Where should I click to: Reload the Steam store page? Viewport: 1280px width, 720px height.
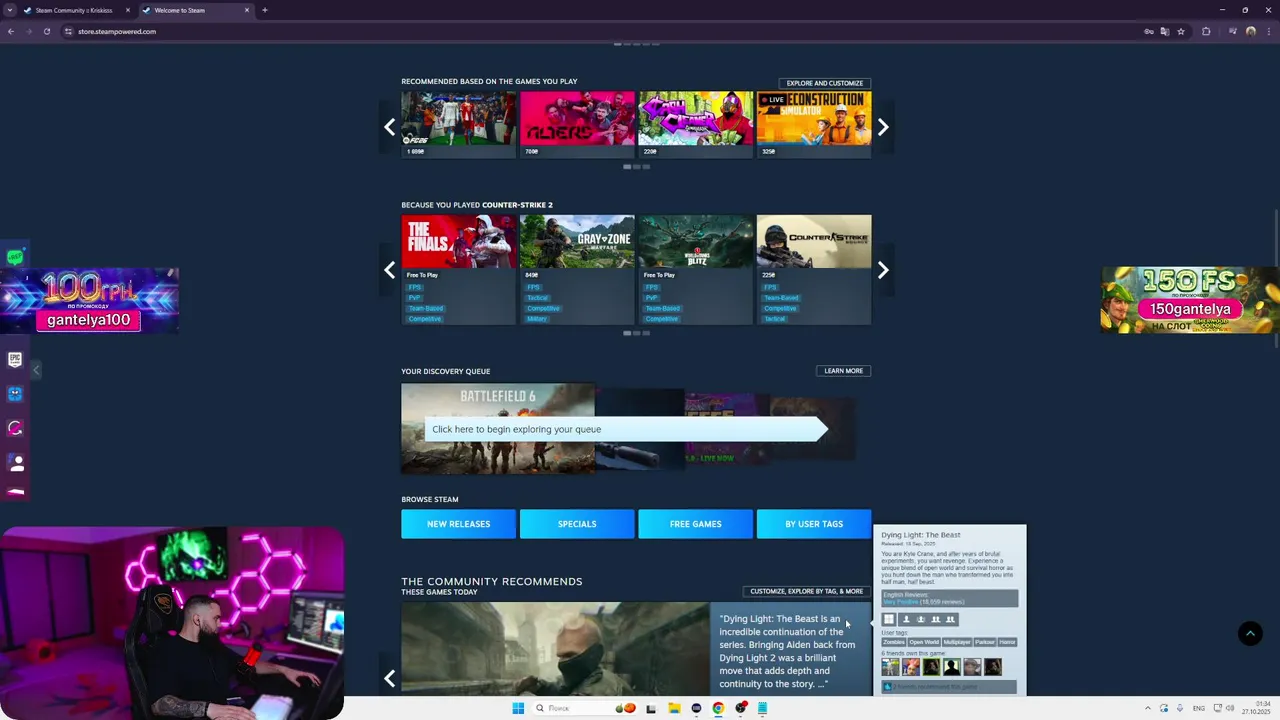coord(47,31)
